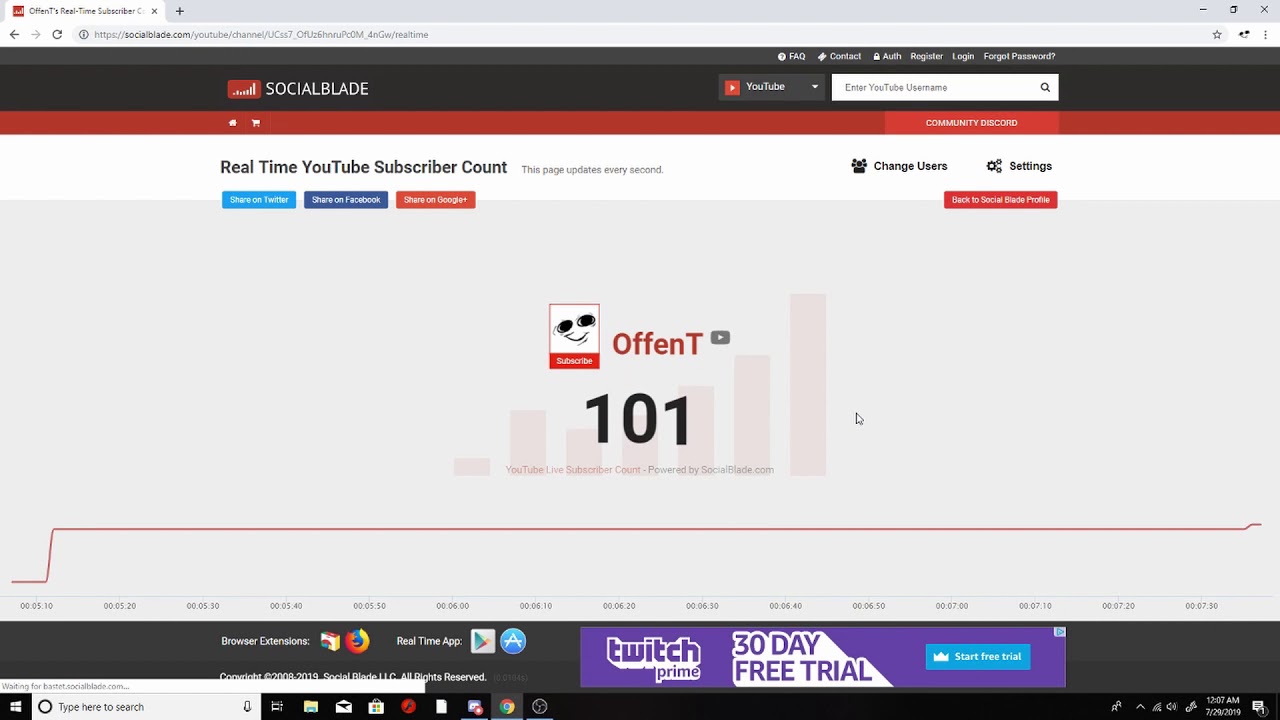The image size is (1280, 720).
Task: Click Back to Social Blade Profile
Action: coord(1000,200)
